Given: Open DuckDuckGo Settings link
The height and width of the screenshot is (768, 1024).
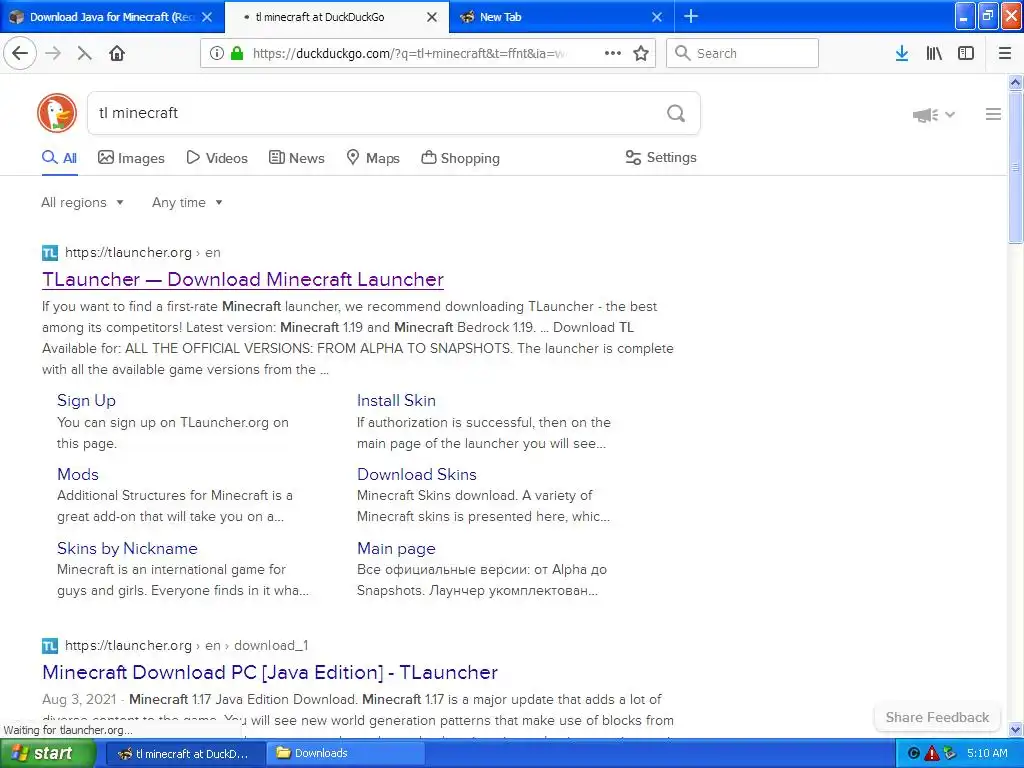Looking at the screenshot, I should (x=661, y=157).
